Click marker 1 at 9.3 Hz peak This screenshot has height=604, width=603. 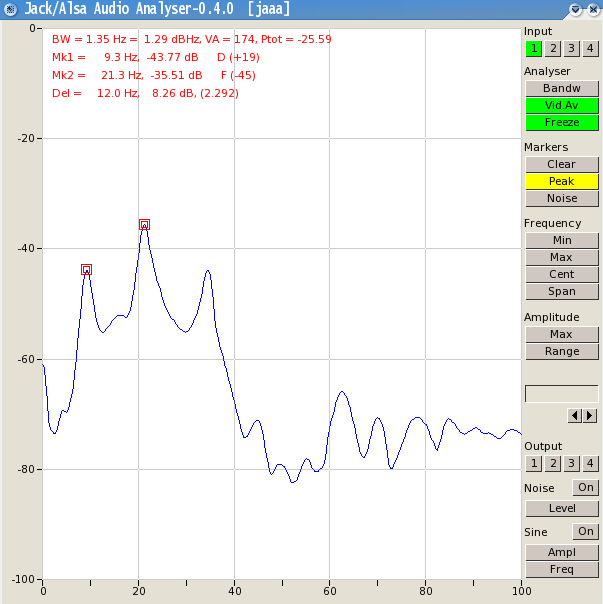[x=87, y=270]
